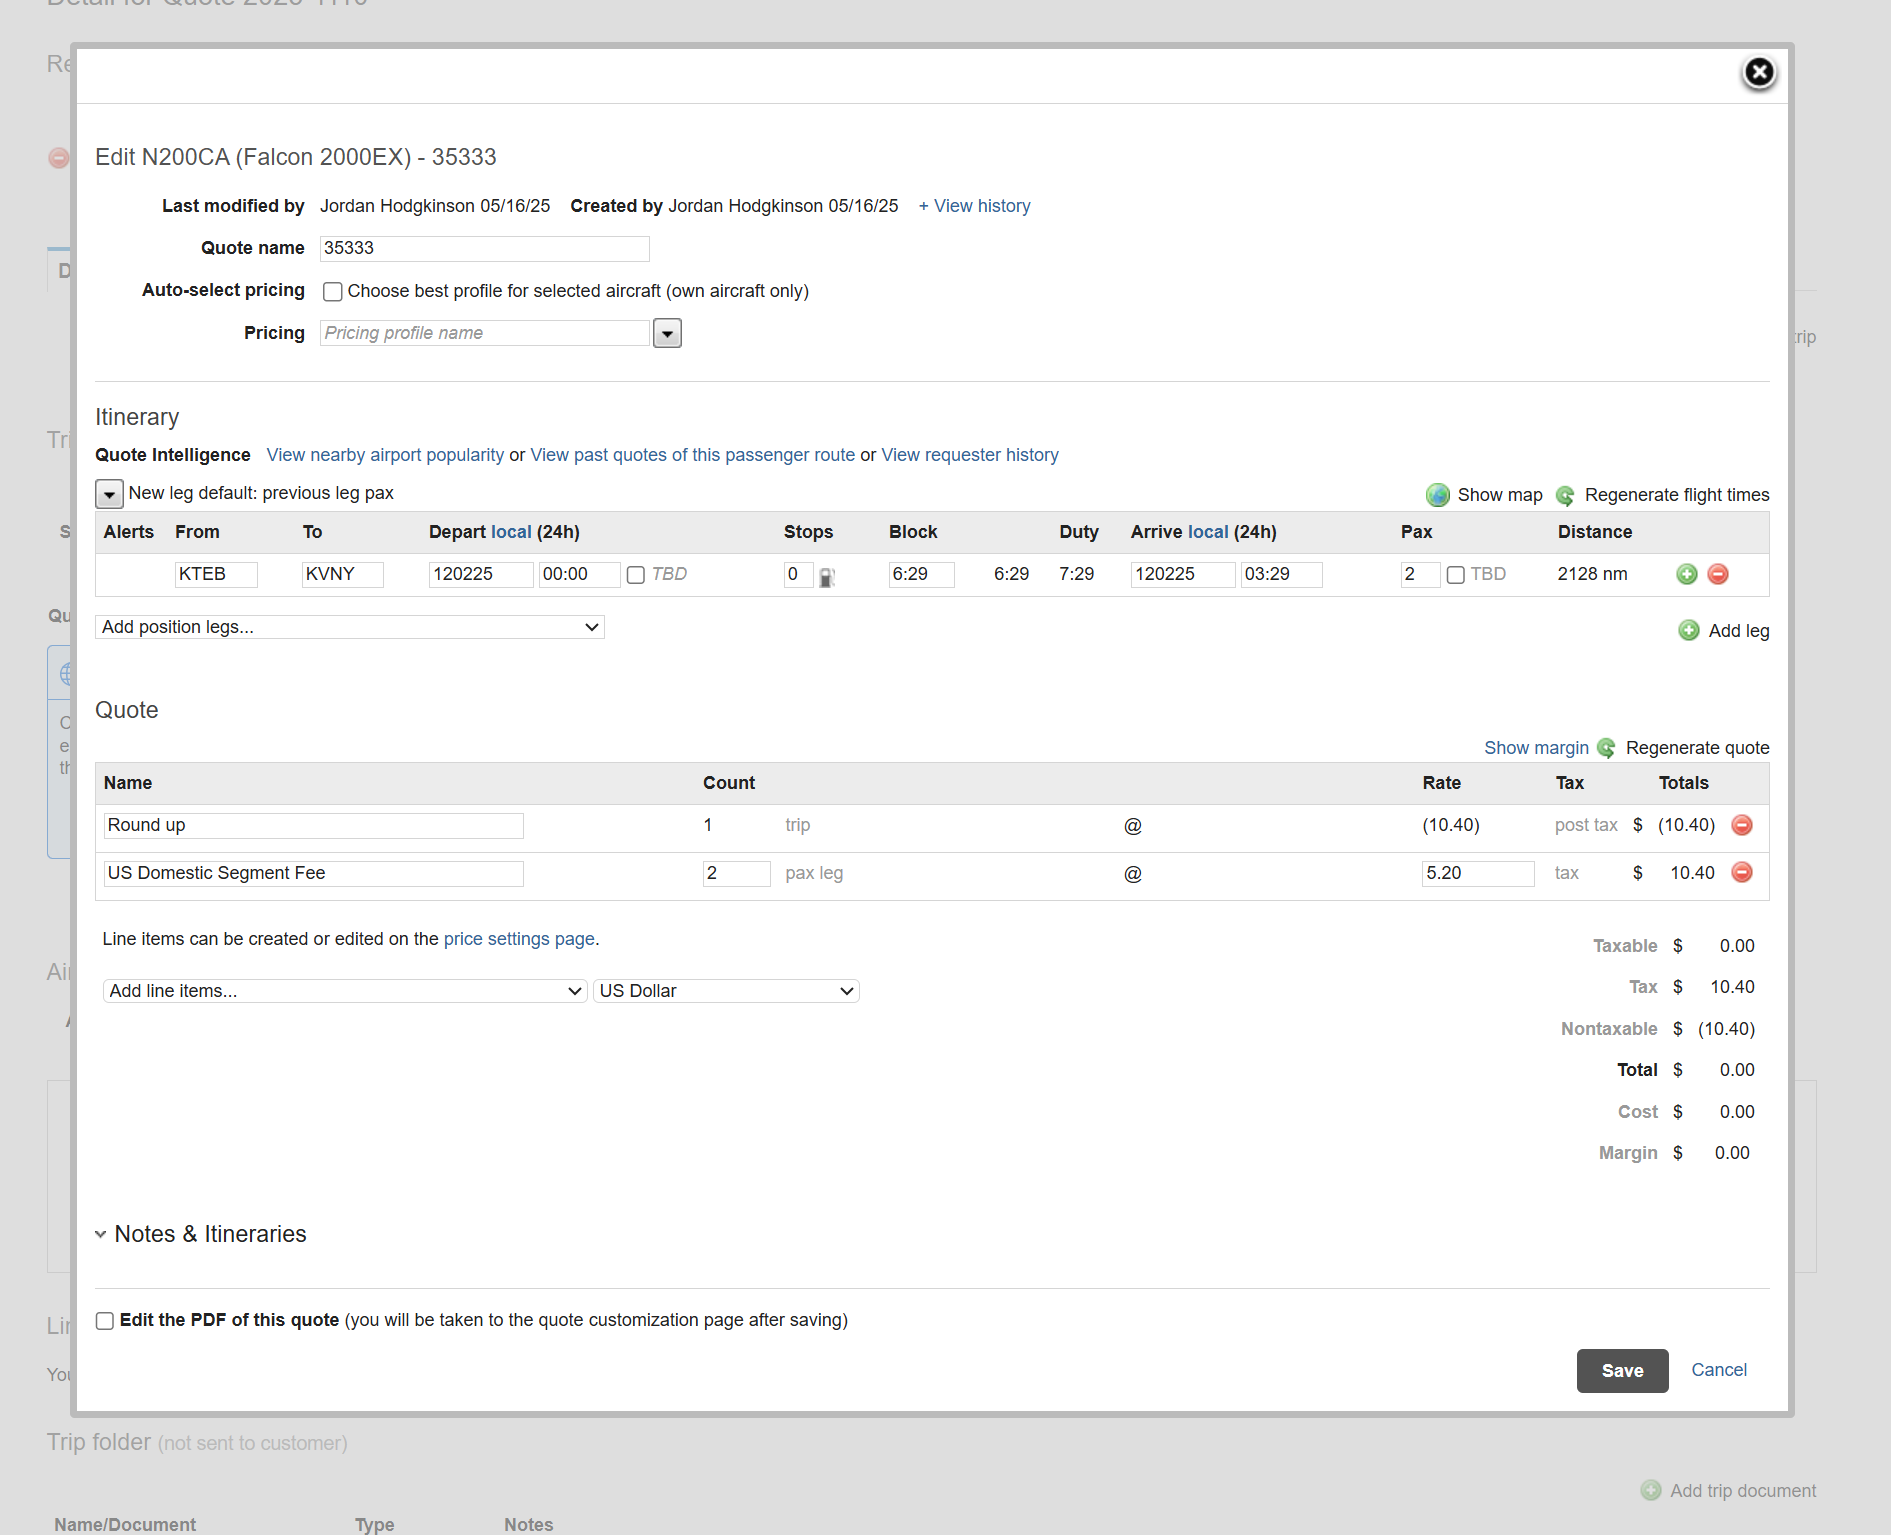Open View nearby airport popularity

[385, 455]
